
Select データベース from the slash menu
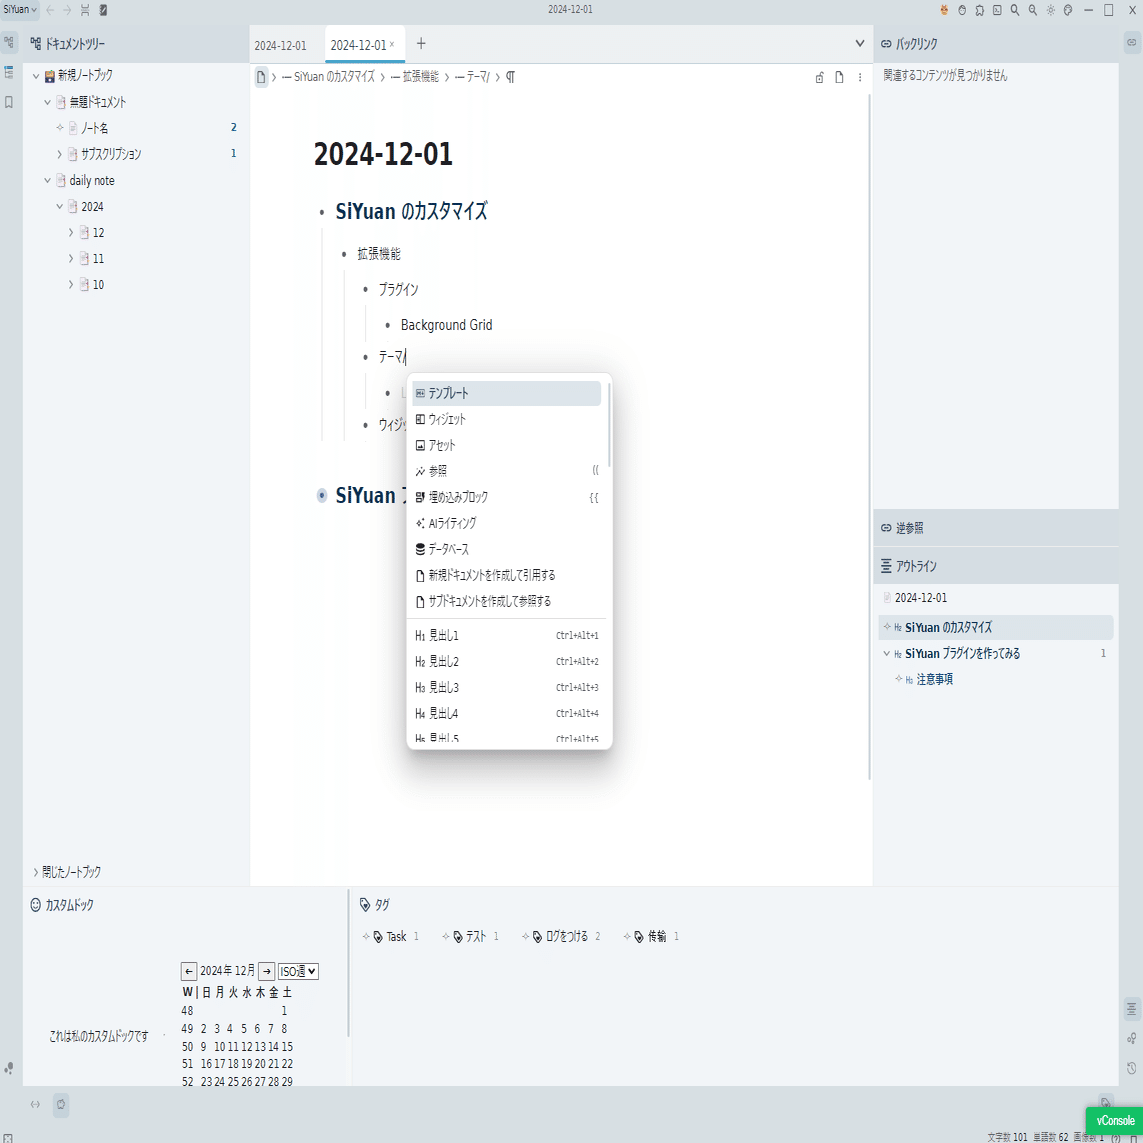click(507, 549)
